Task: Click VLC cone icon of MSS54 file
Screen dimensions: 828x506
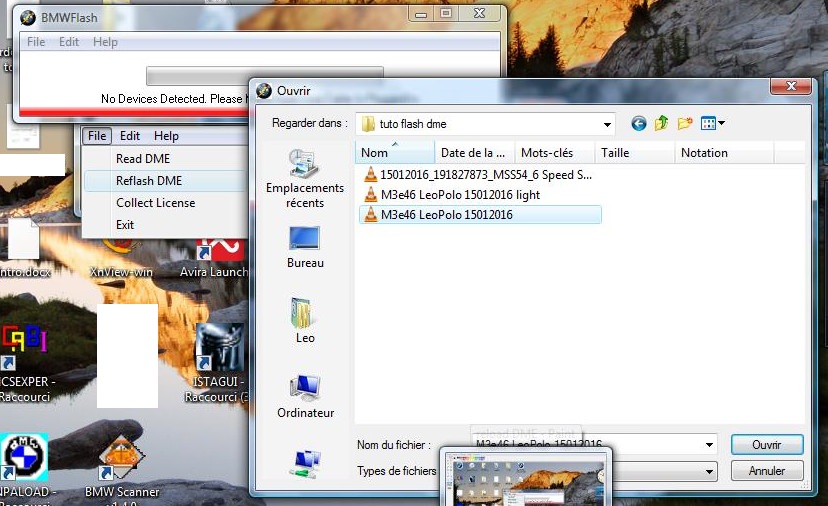Action: 371,174
